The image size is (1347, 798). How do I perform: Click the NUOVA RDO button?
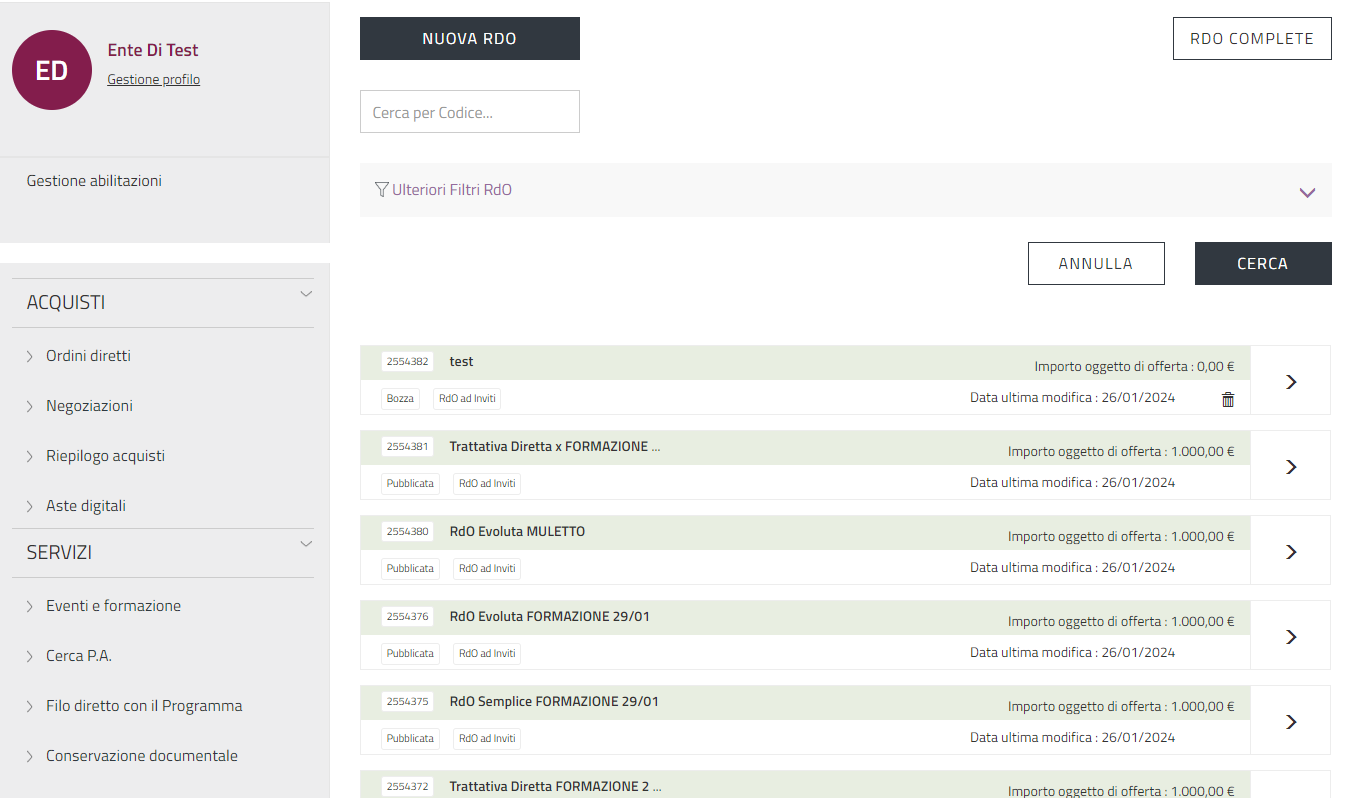469,39
